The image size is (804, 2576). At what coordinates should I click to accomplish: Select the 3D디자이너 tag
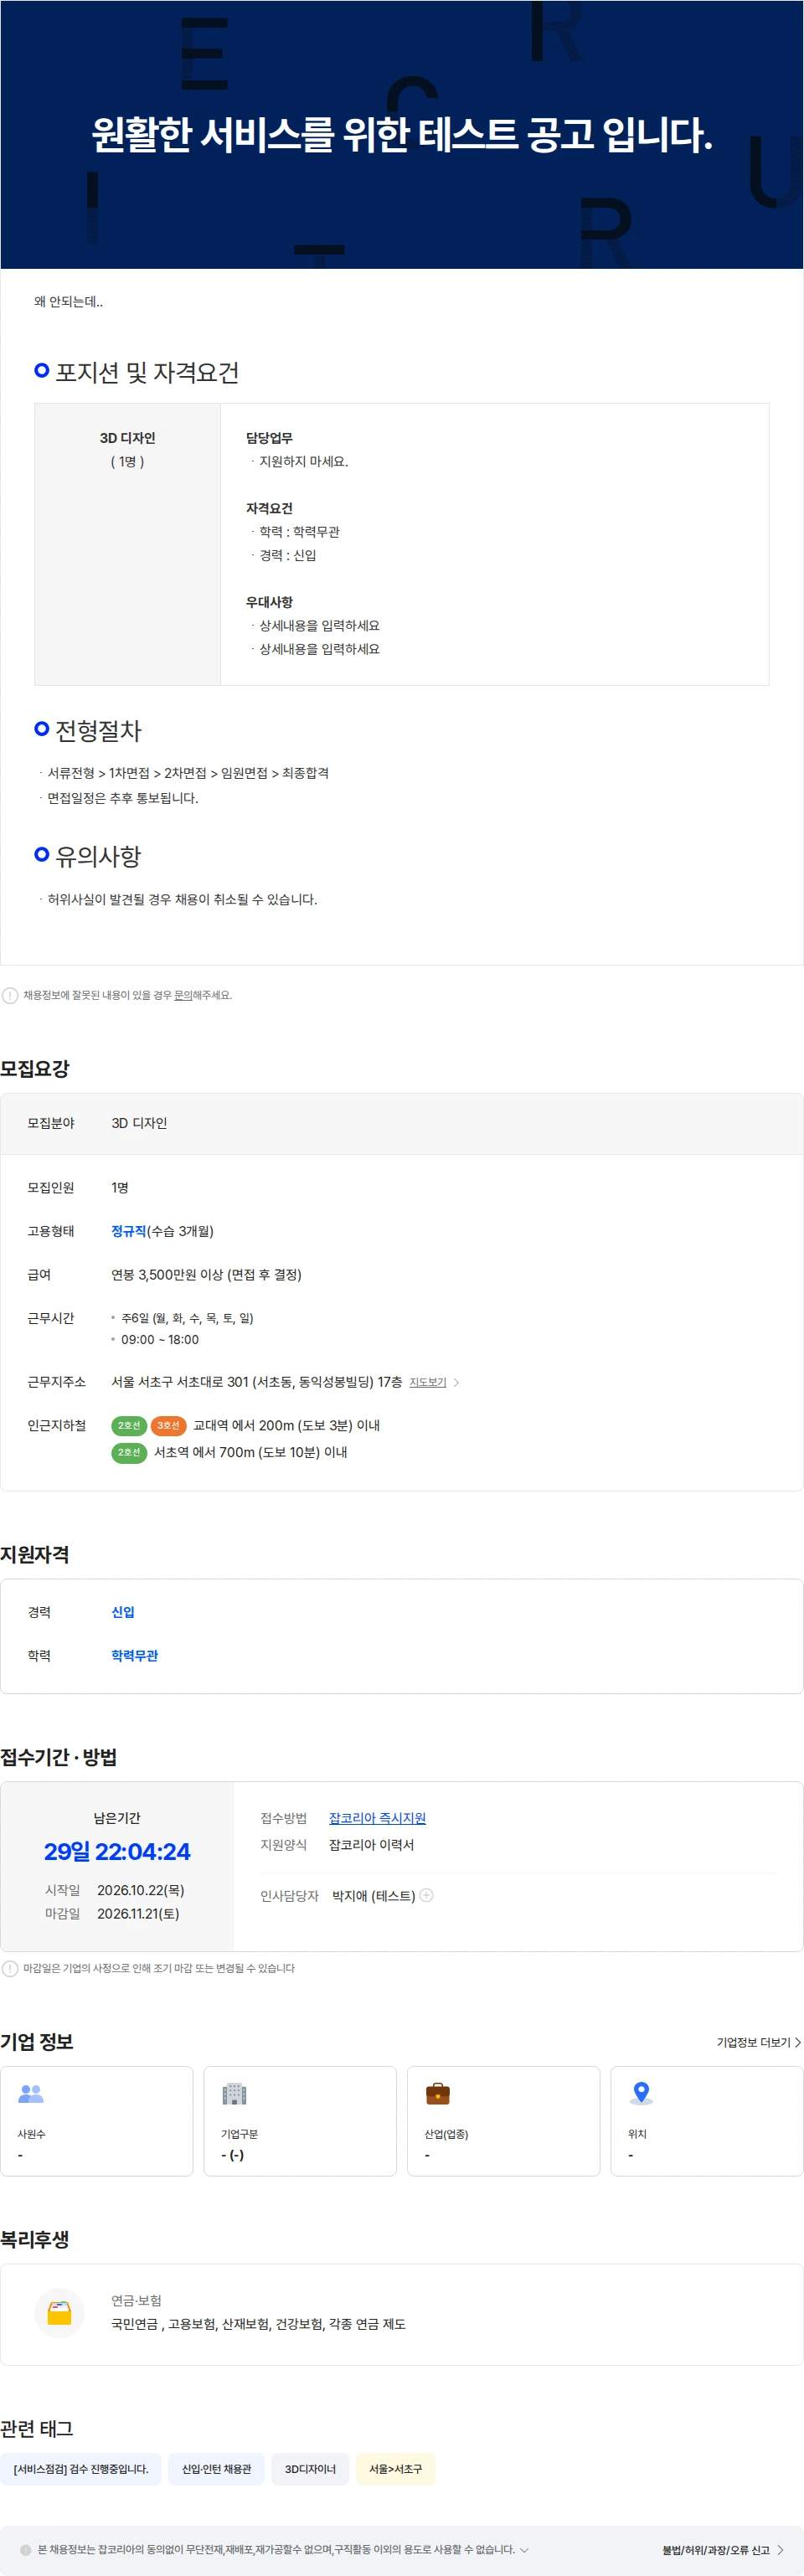310,2469
